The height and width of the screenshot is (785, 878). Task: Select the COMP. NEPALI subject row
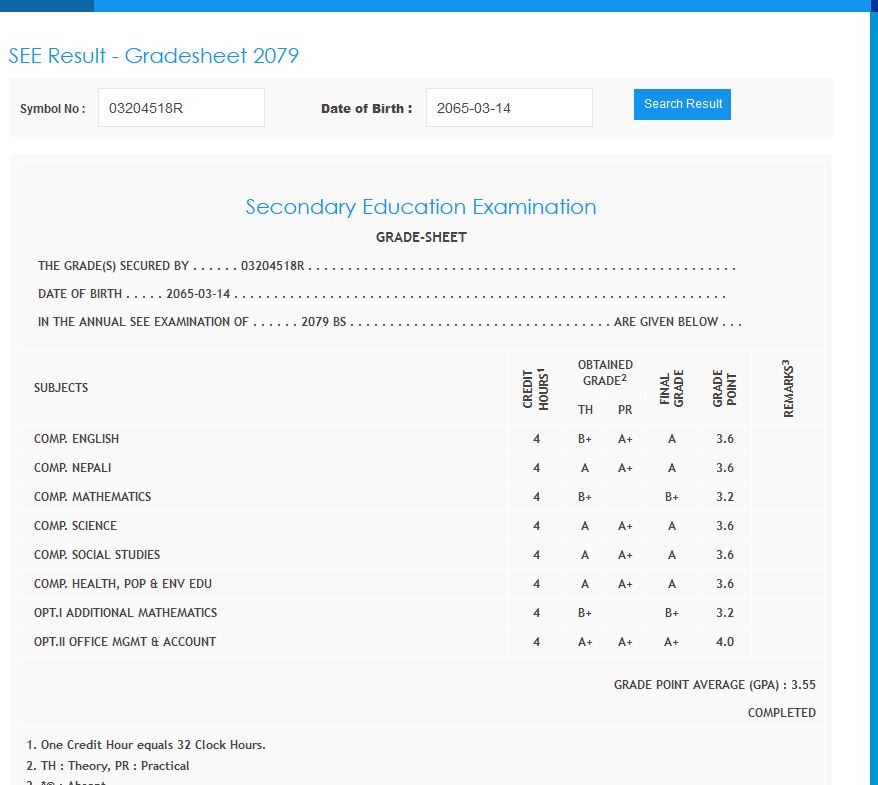[x=72, y=468]
